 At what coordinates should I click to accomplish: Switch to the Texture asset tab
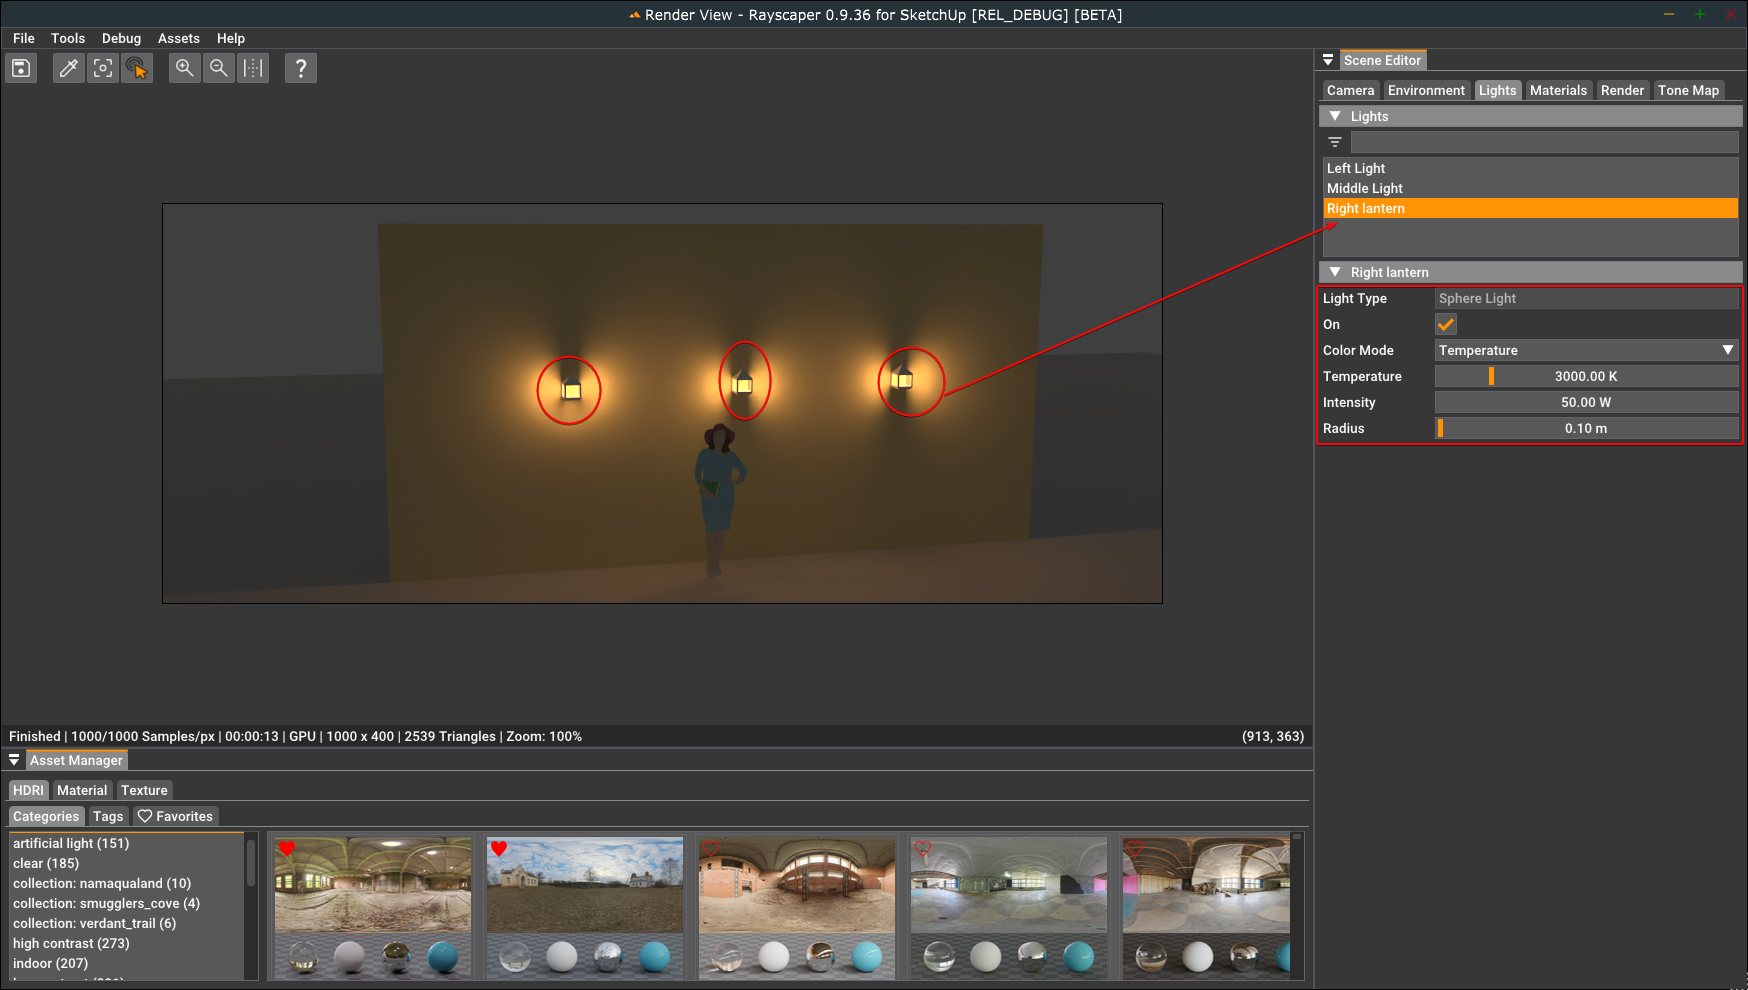point(144,790)
